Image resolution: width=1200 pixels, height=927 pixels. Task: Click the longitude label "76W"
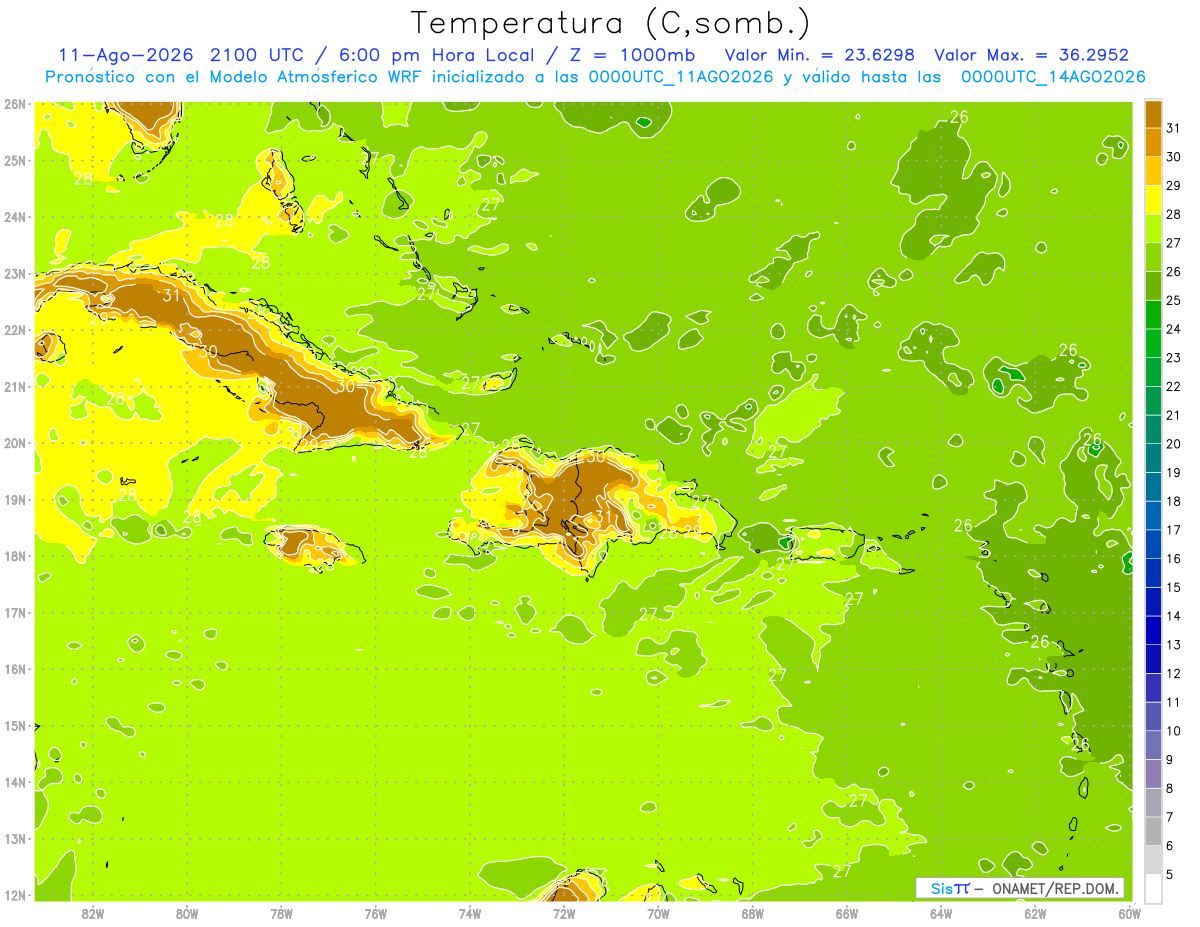pyautogui.click(x=376, y=913)
